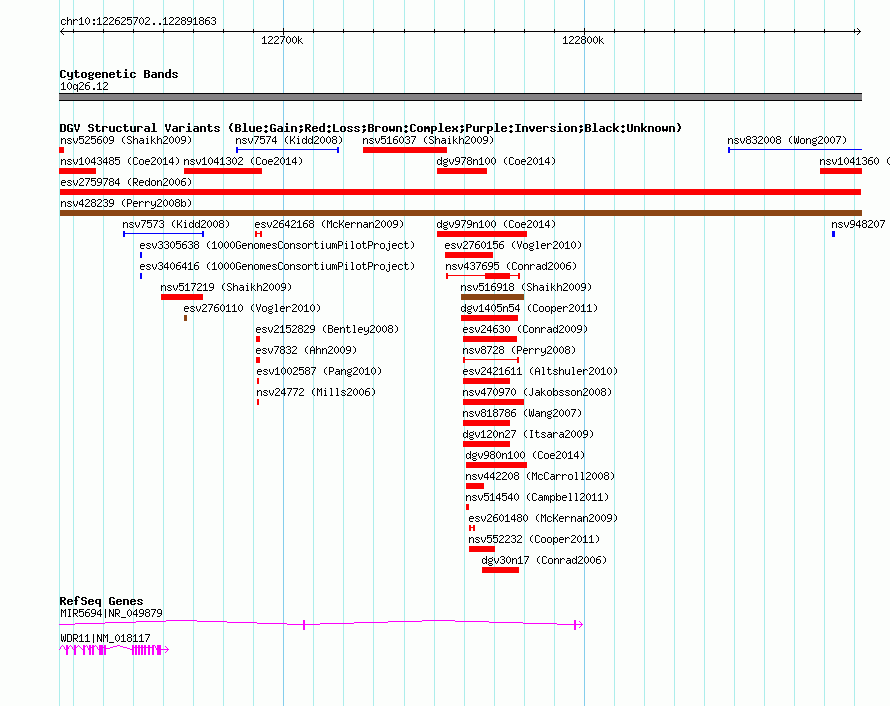Click nsv517219 (Shaikh2009) label

226,287
